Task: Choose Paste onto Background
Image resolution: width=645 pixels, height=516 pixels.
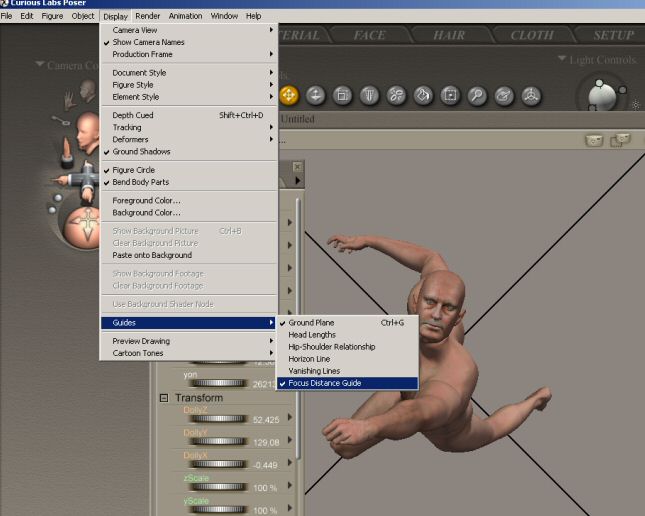Action: click(x=189, y=255)
